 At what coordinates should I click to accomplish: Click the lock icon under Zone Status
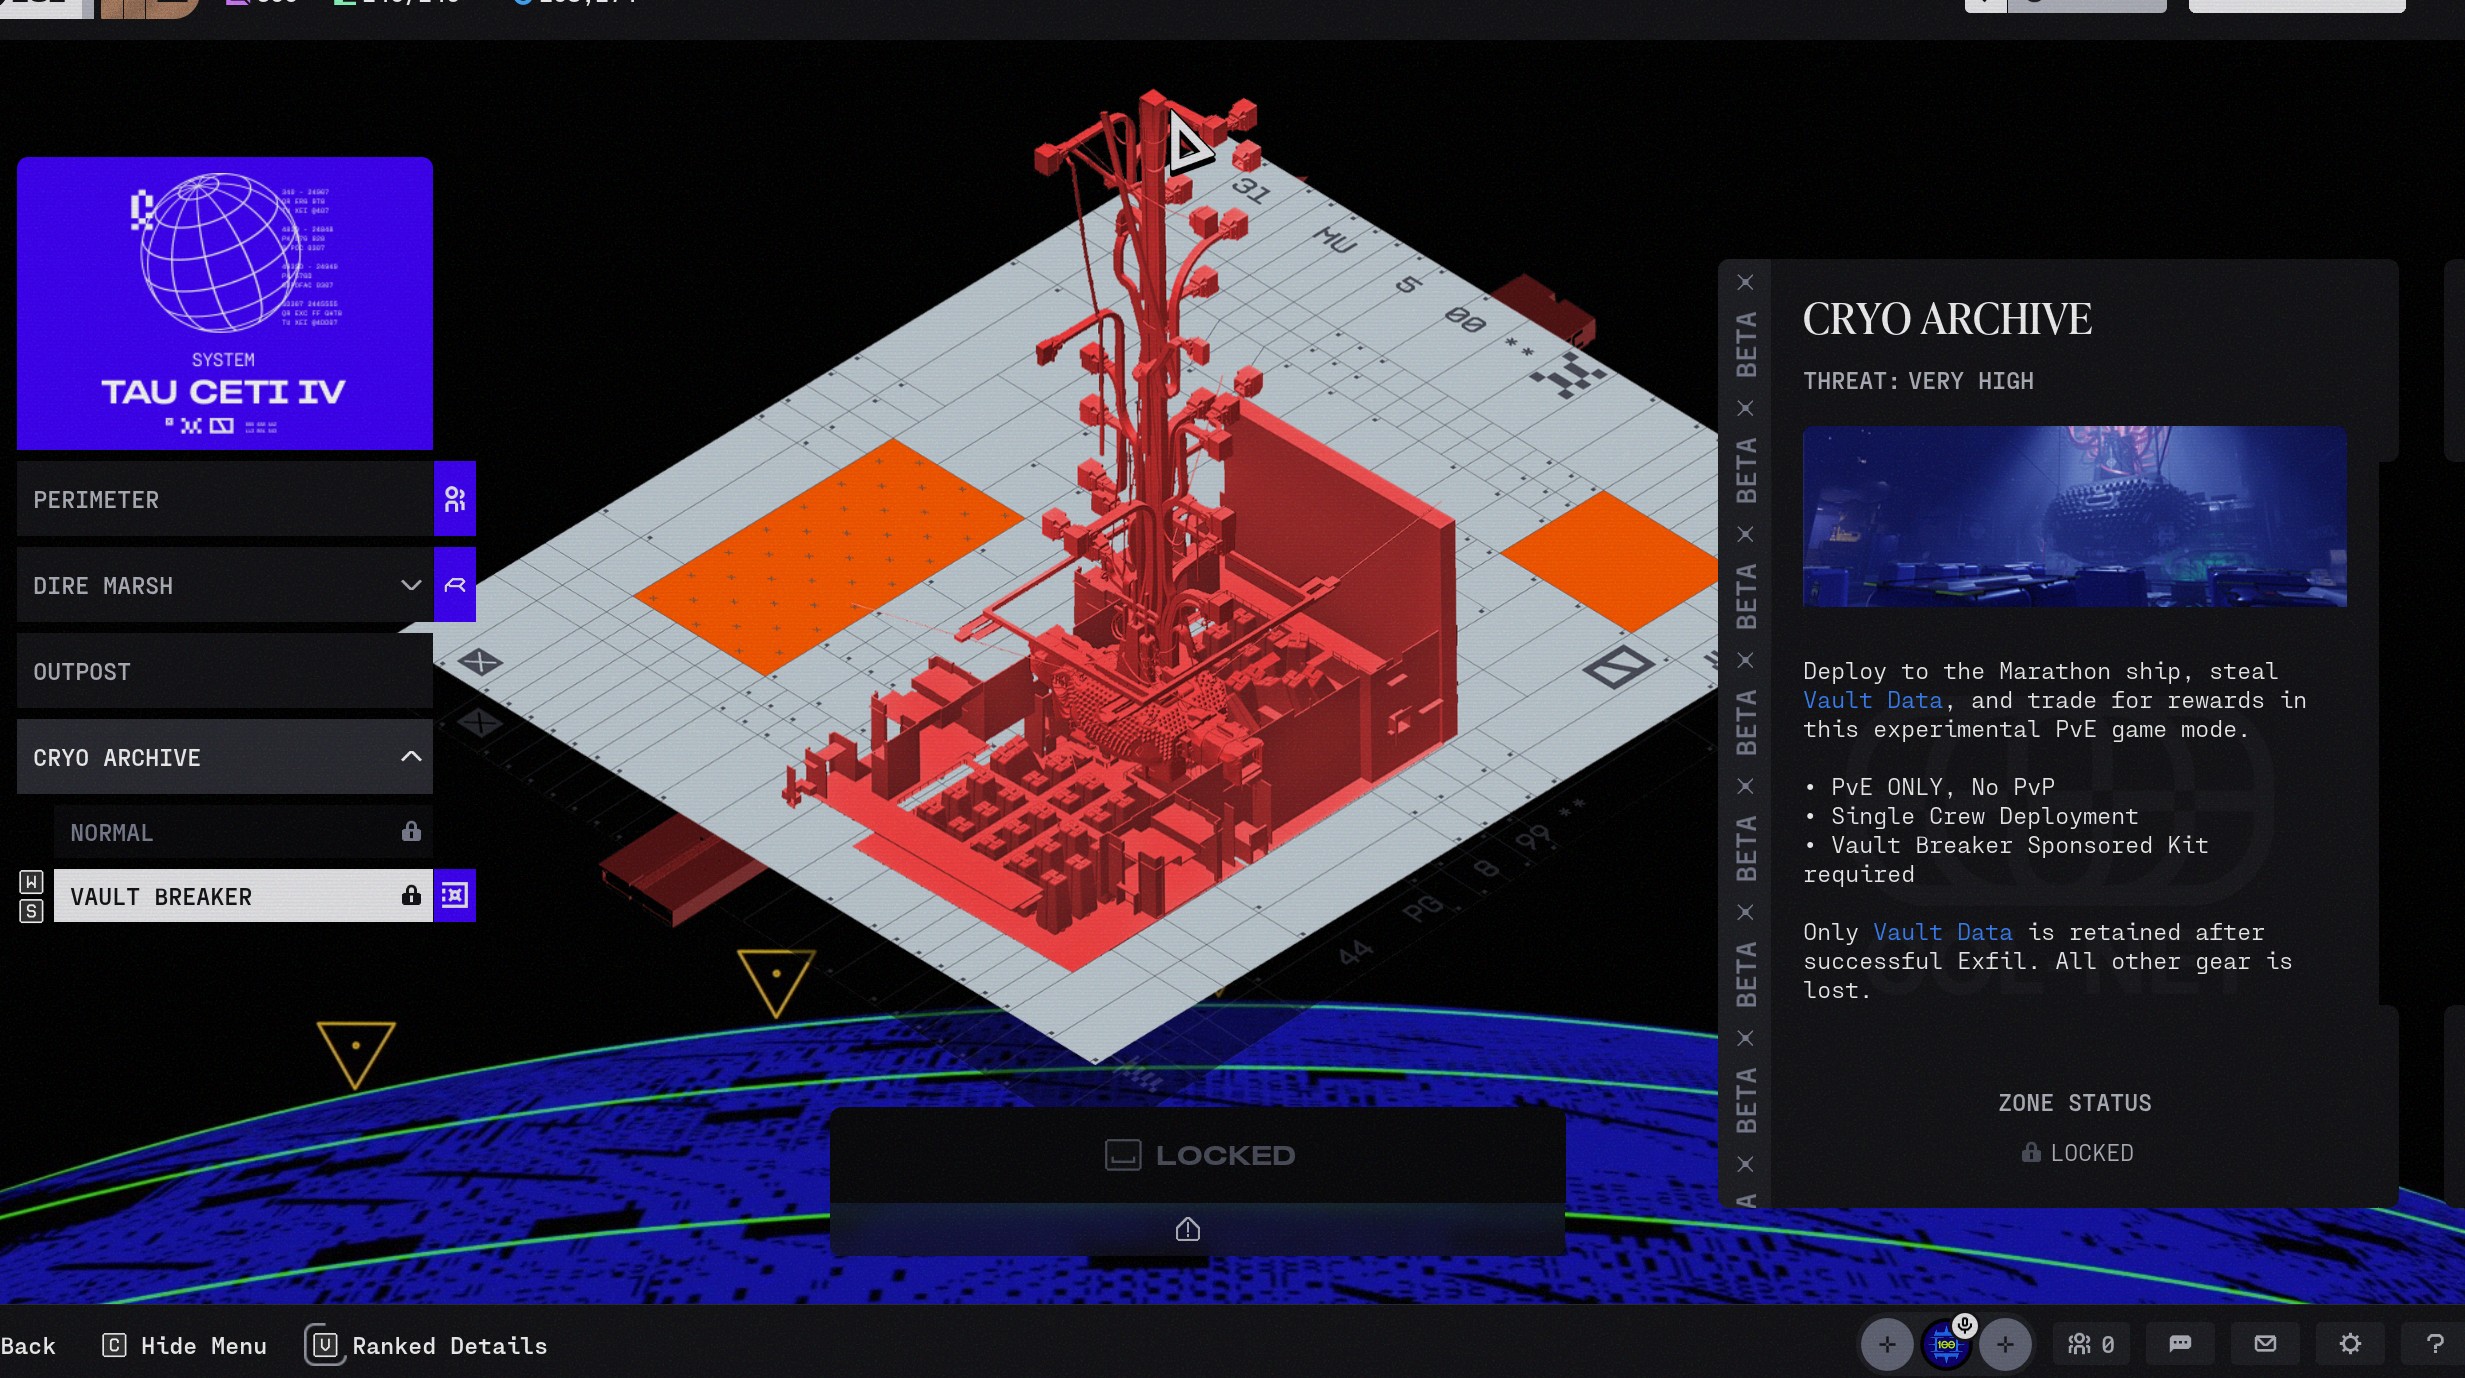(x=2031, y=1152)
